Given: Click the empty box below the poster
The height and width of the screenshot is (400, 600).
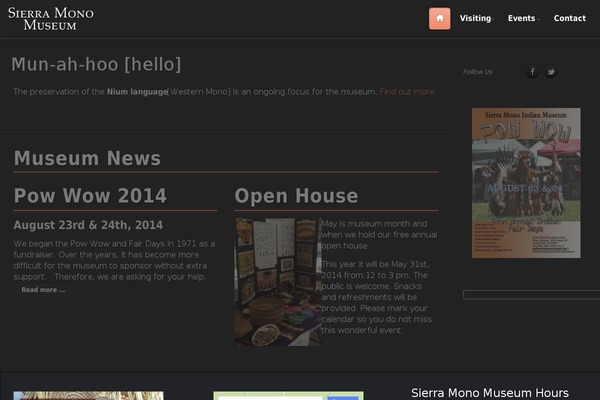Looking at the screenshot, I should pos(531,295).
